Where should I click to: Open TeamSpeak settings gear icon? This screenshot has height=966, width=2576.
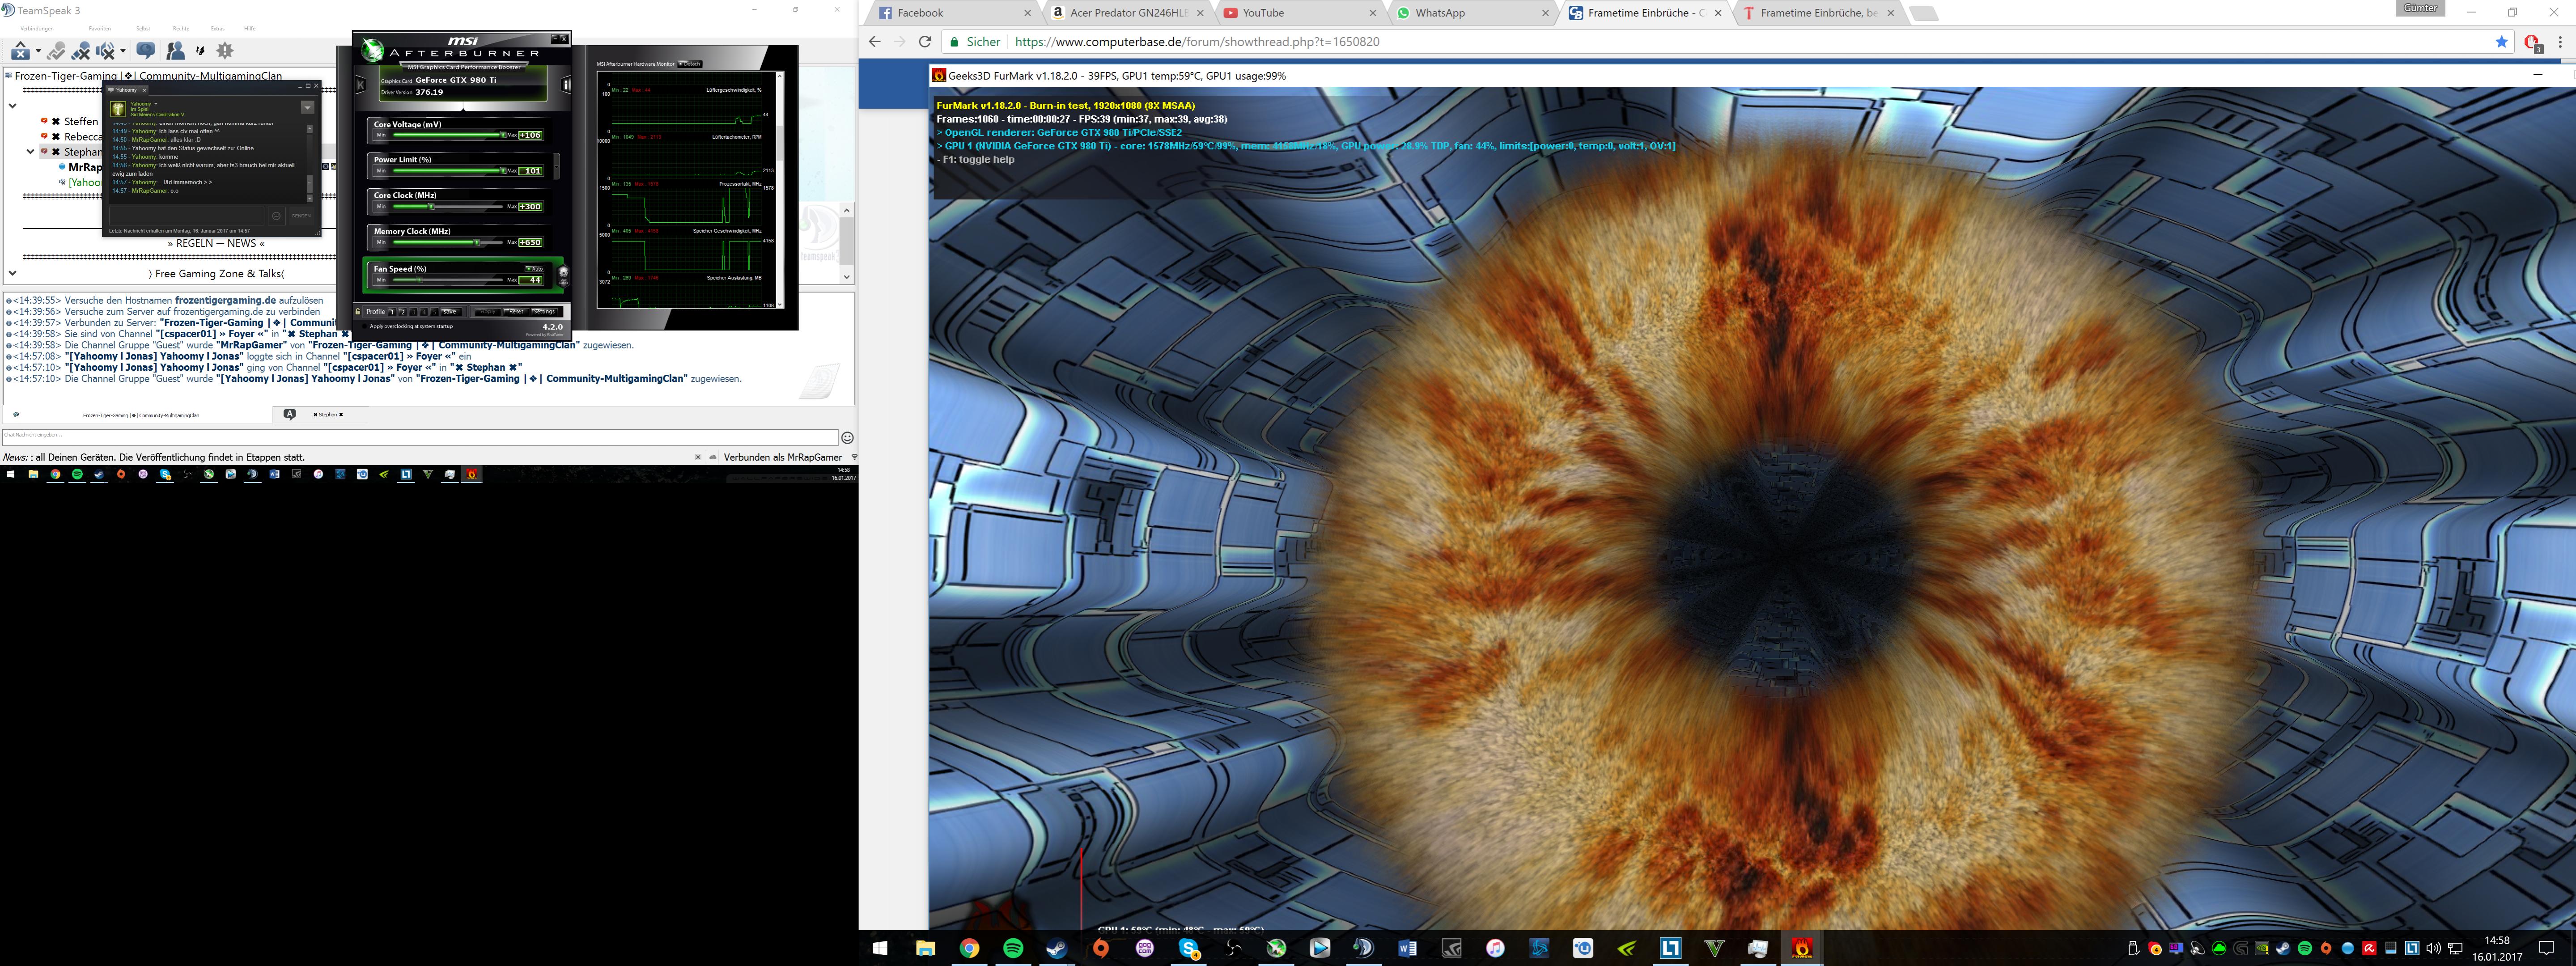click(225, 51)
